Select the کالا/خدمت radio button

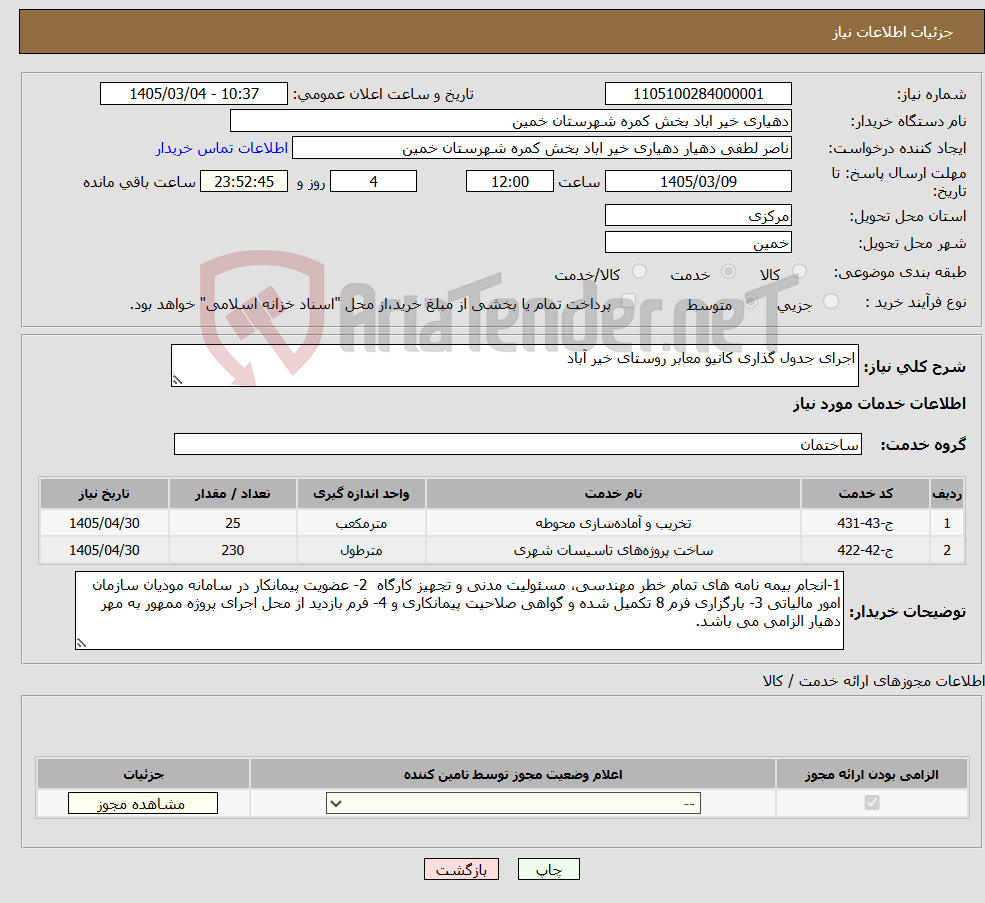pos(639,271)
